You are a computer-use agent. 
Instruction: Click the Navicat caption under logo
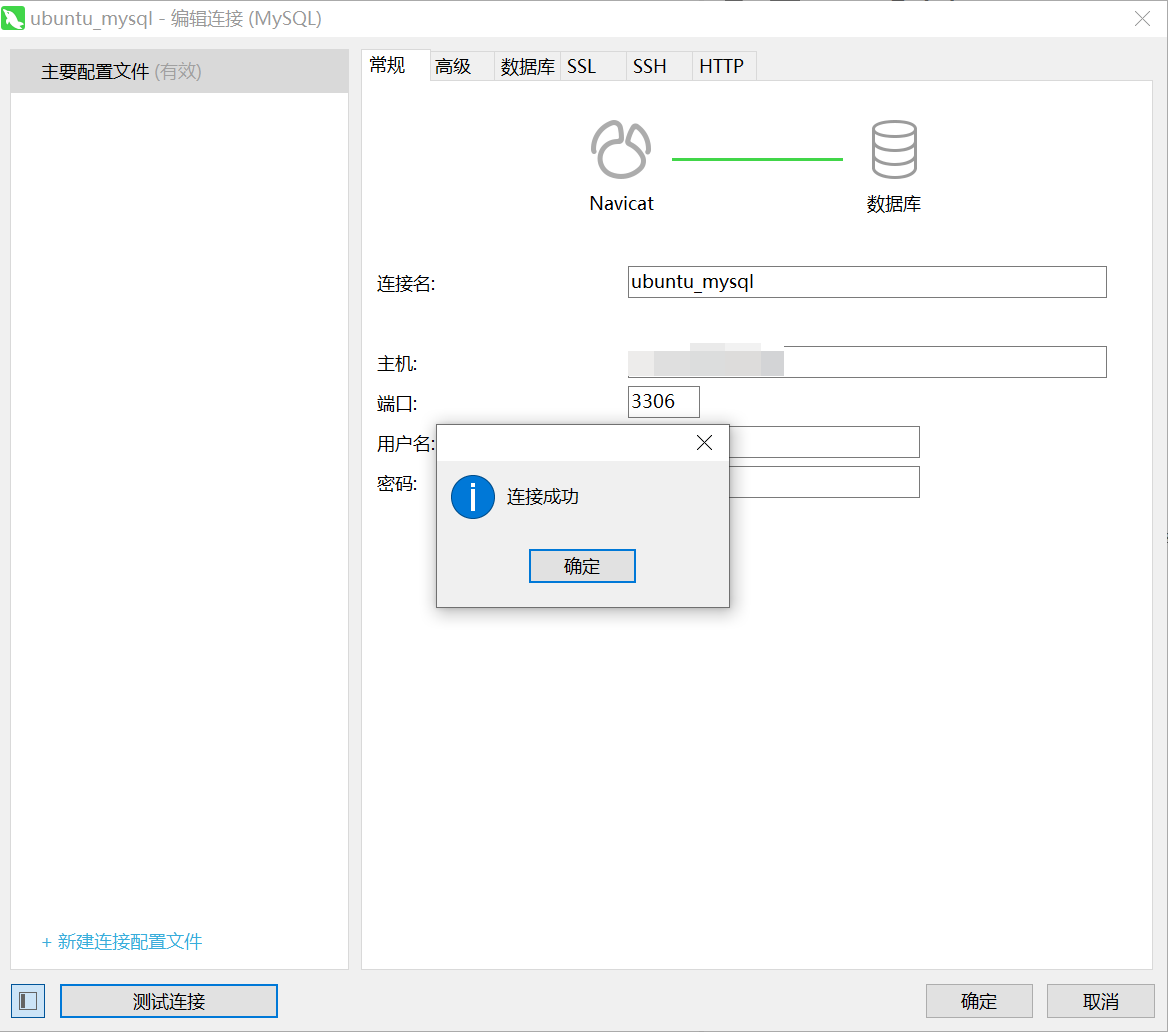pyautogui.click(x=621, y=203)
